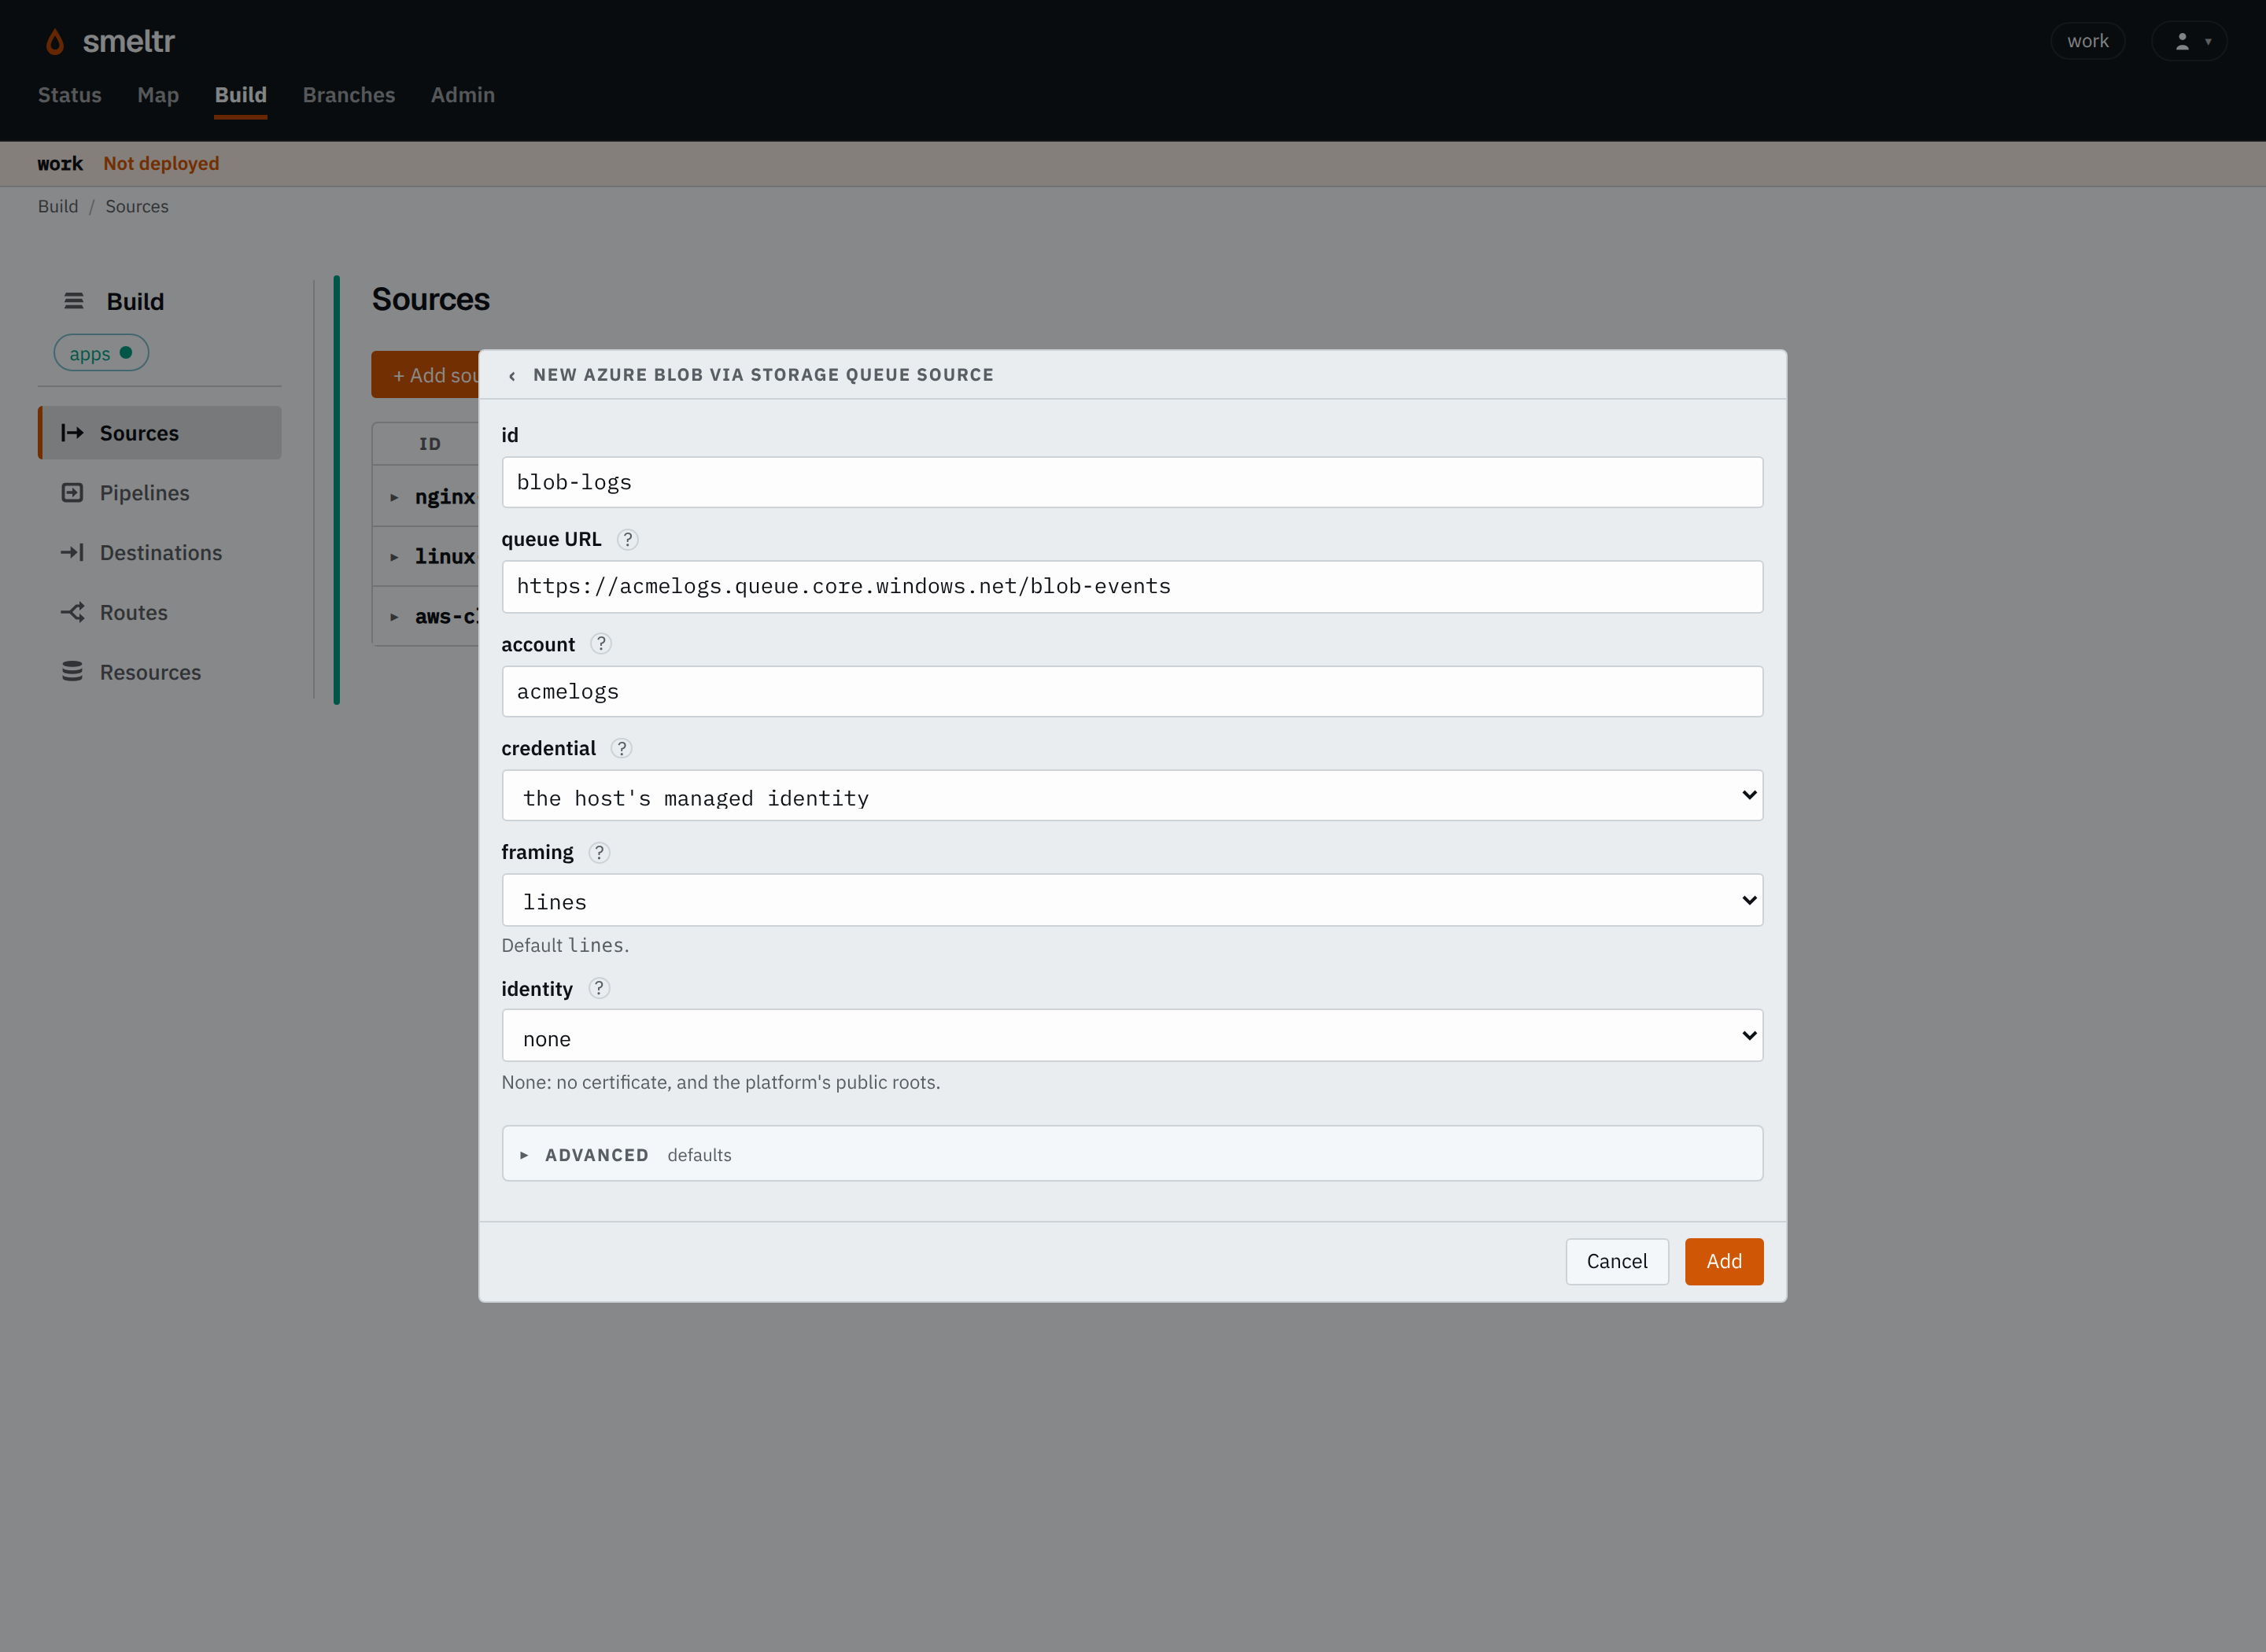Screen dimensions: 2266x1652
Task: Open the Admin tab
Action: coord(463,95)
